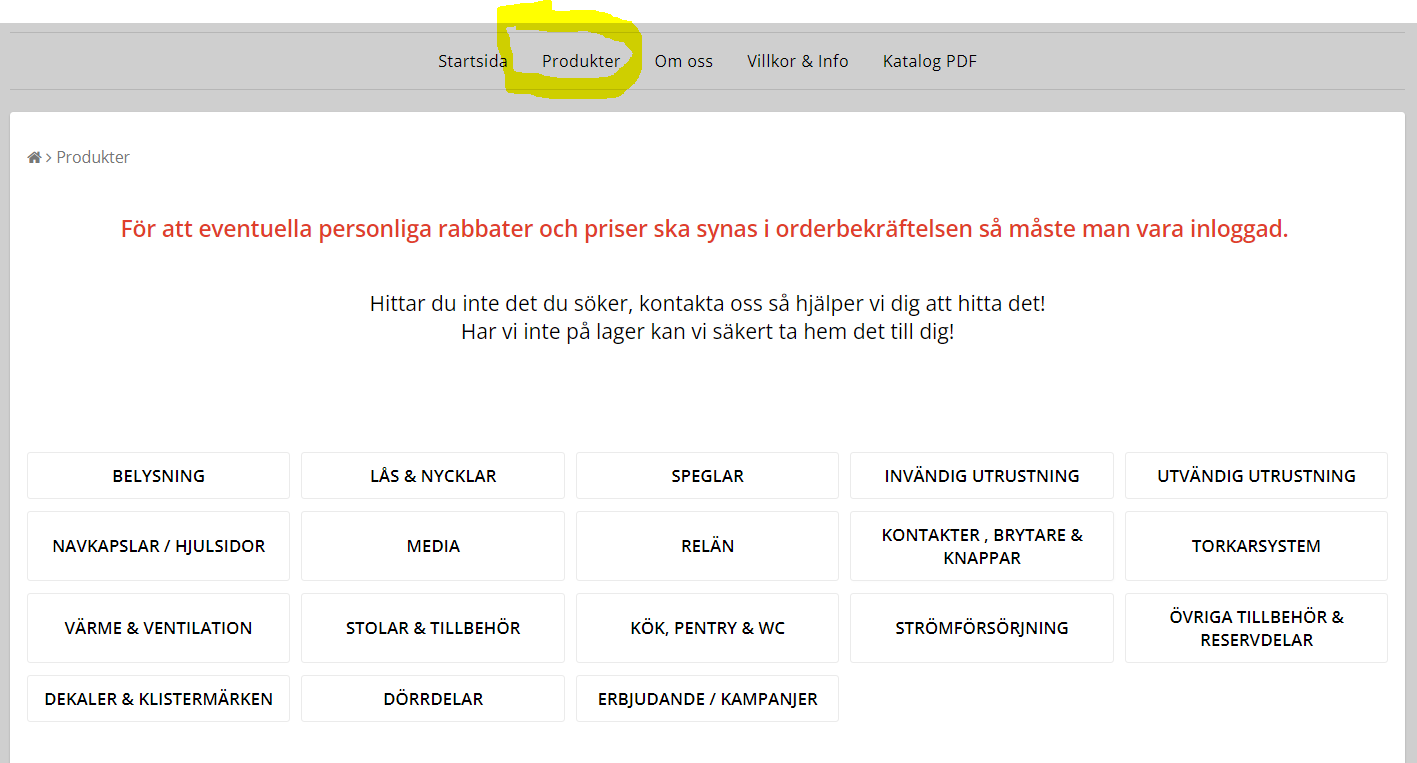
Task: Click the text 'Hittar du inte det du söker'
Action: 499,303
